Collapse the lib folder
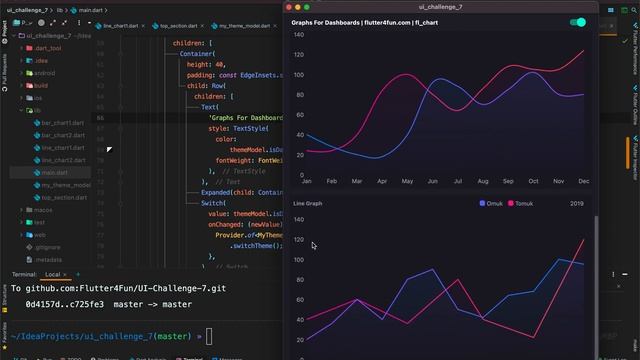 tap(22, 111)
